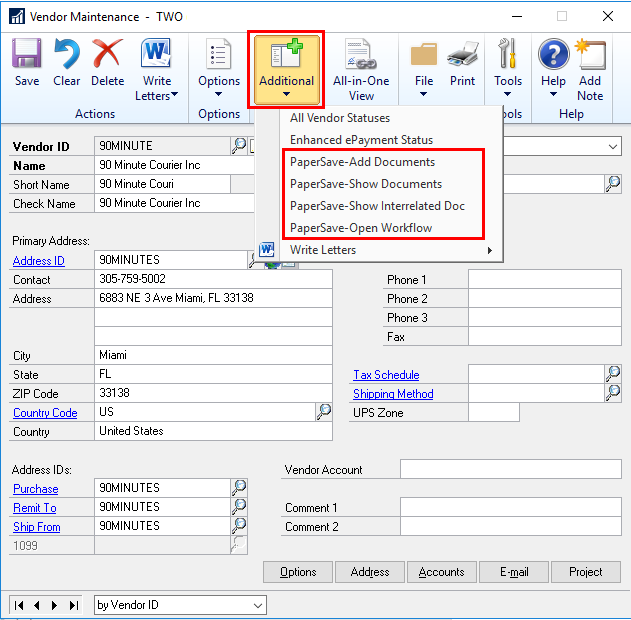Screen dimensions: 631x620
Task: Click the UPS Zone input field
Action: [494, 412]
